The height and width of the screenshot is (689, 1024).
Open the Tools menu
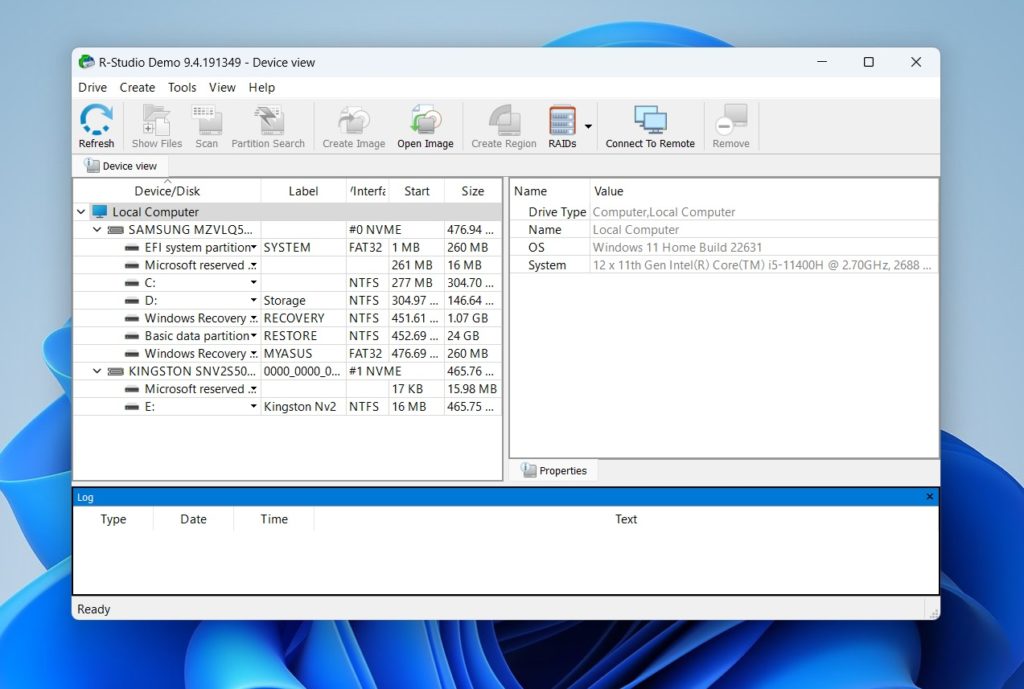[181, 87]
